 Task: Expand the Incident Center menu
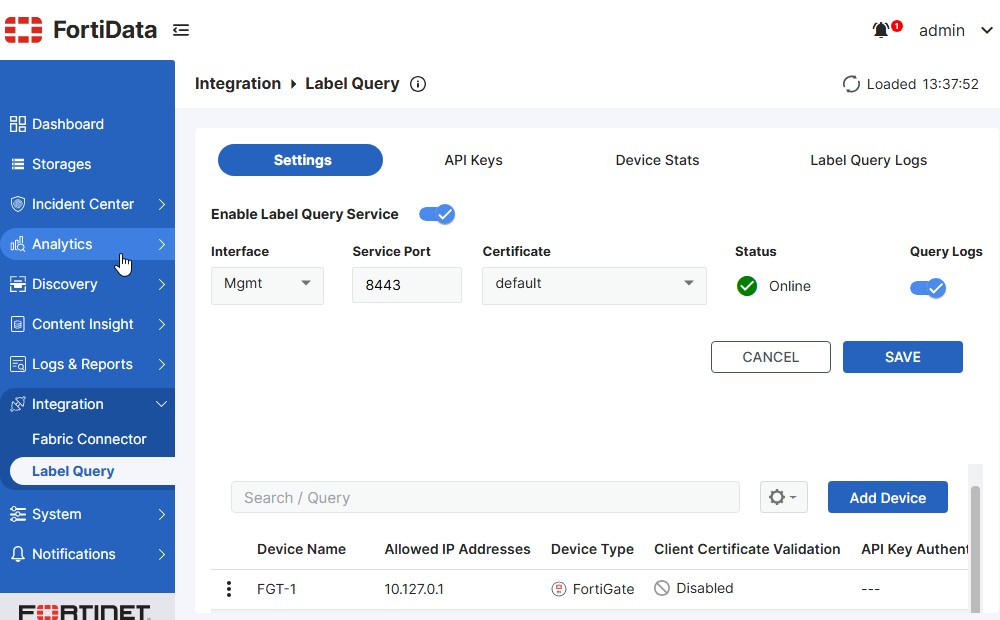(87, 204)
